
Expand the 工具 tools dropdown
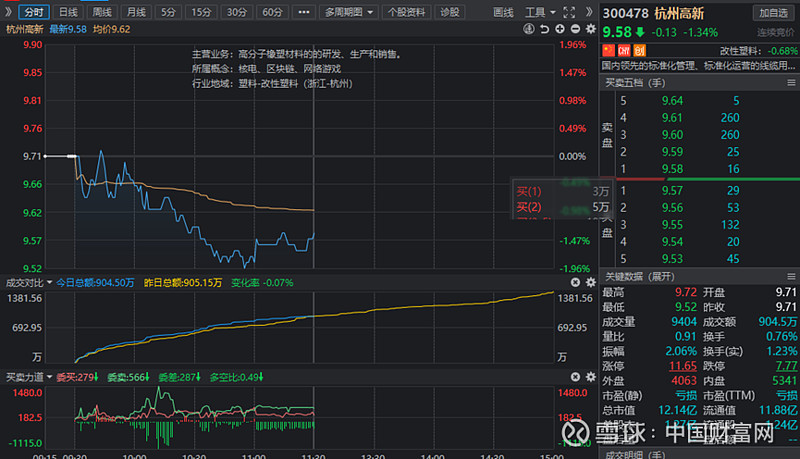click(540, 12)
